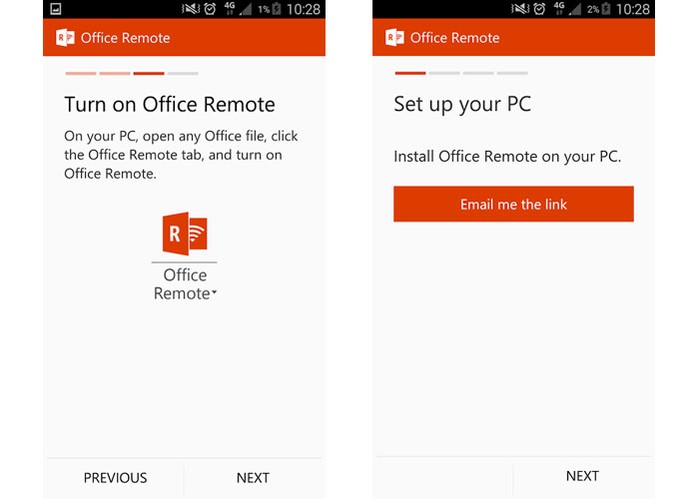Tap the mute/vibrate icon in right status bar
Screen dimensions: 695x499
point(520,9)
